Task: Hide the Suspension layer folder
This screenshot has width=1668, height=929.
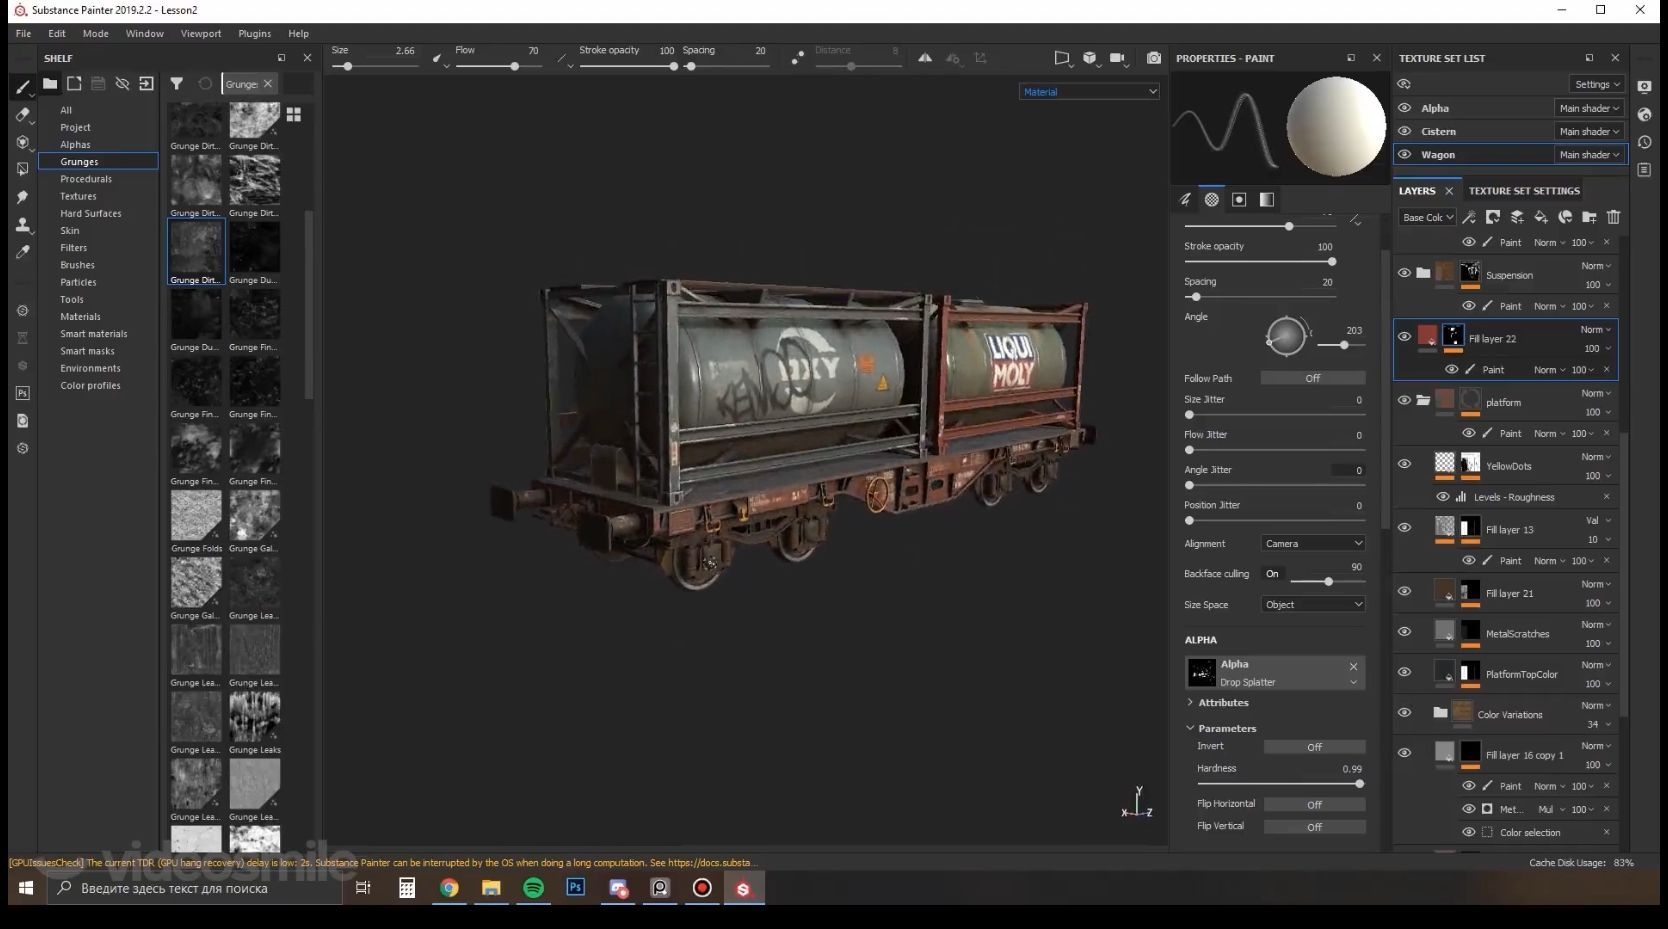Action: [x=1405, y=273]
